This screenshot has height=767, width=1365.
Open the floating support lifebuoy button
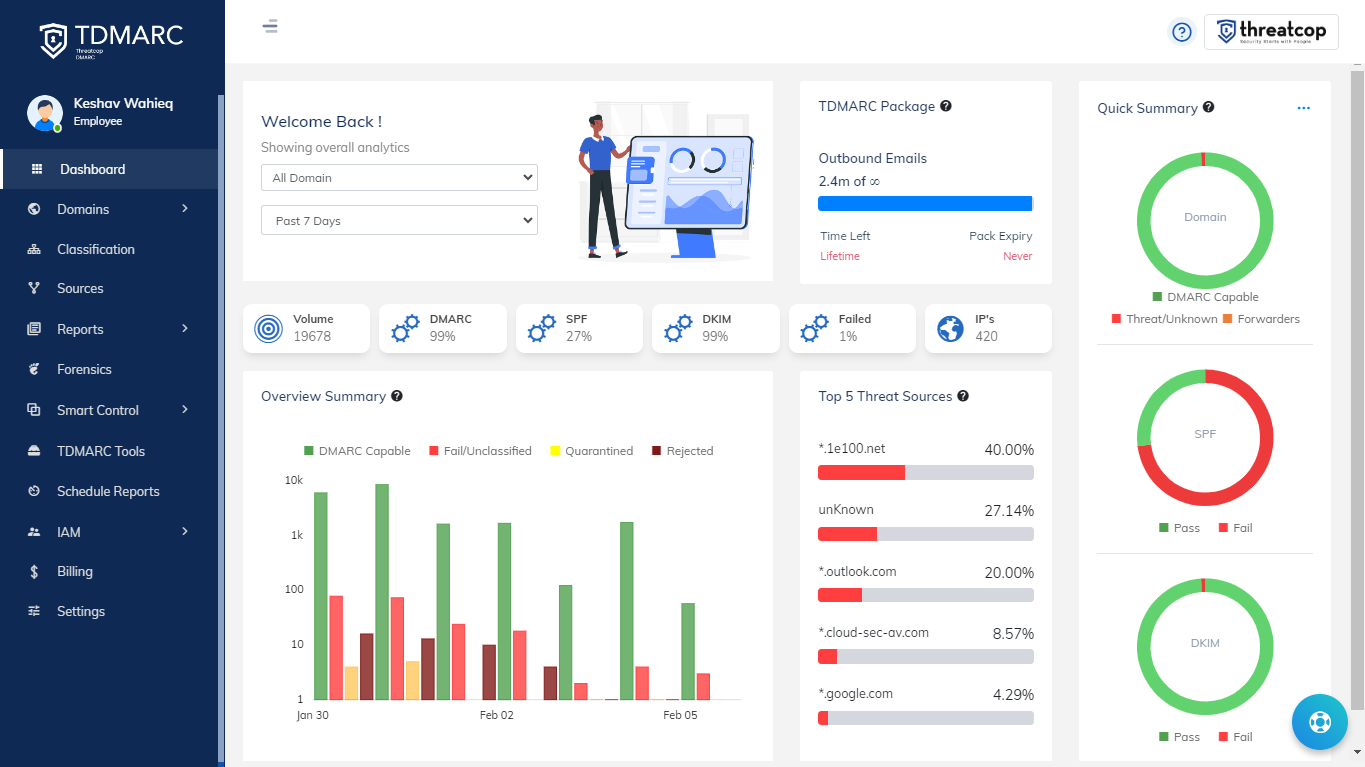(1319, 721)
